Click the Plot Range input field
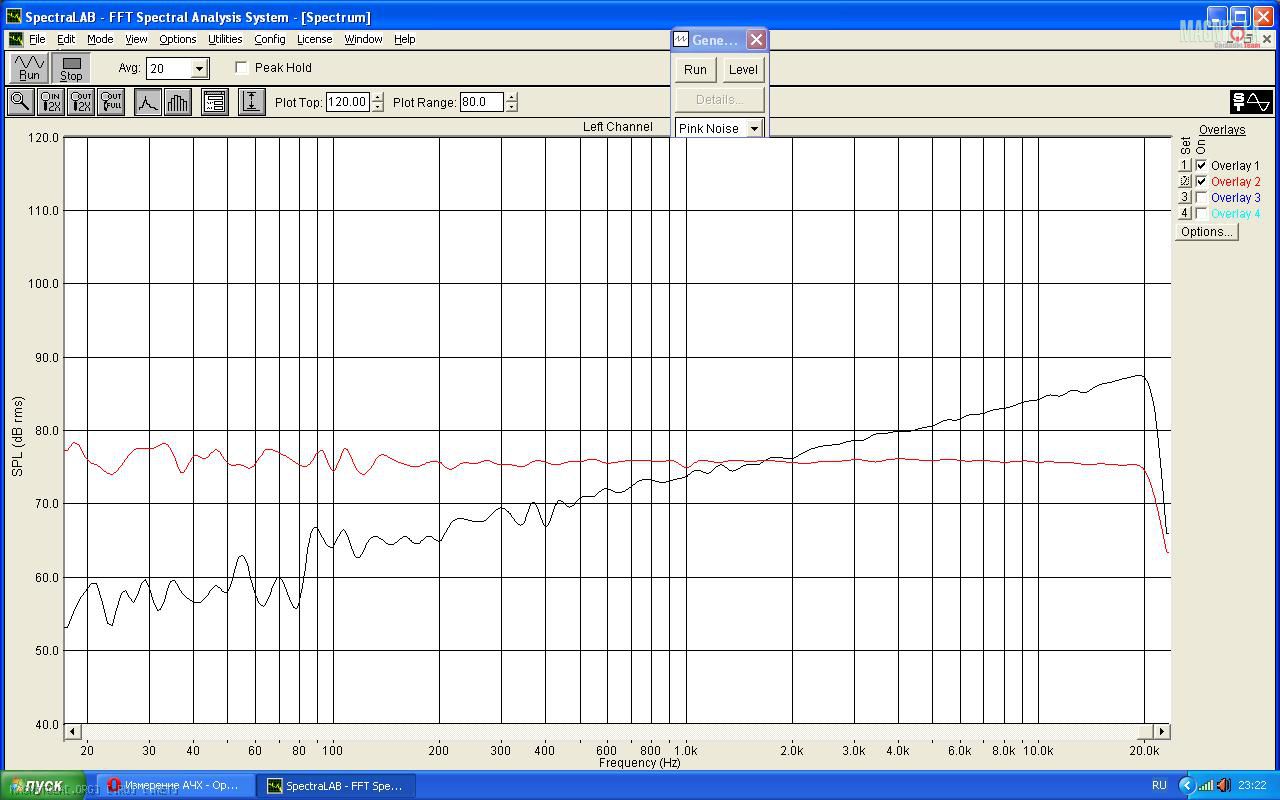1280x800 pixels. click(x=482, y=102)
